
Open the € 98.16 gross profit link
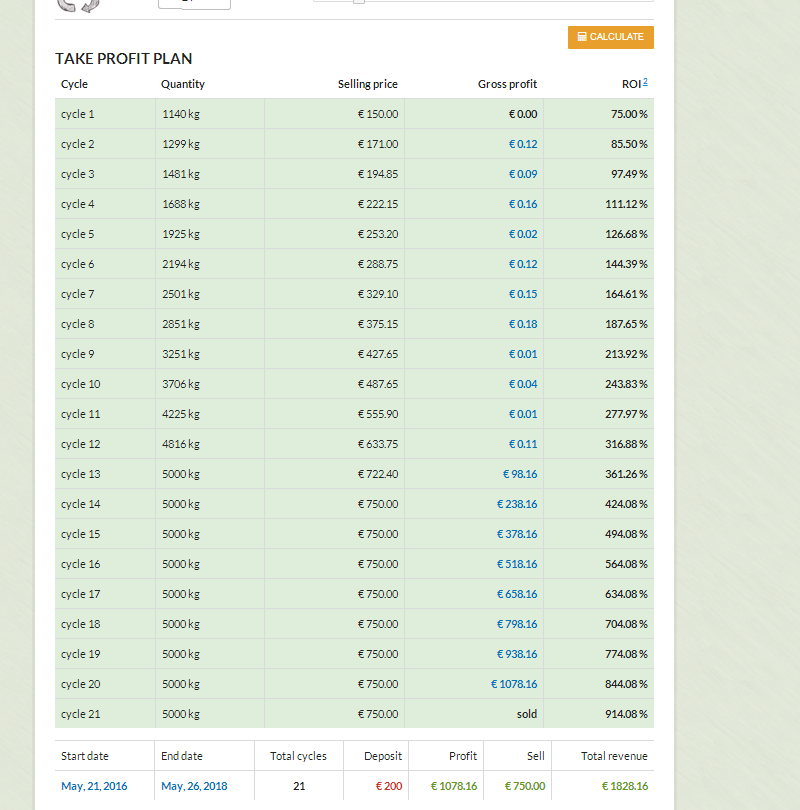click(520, 474)
